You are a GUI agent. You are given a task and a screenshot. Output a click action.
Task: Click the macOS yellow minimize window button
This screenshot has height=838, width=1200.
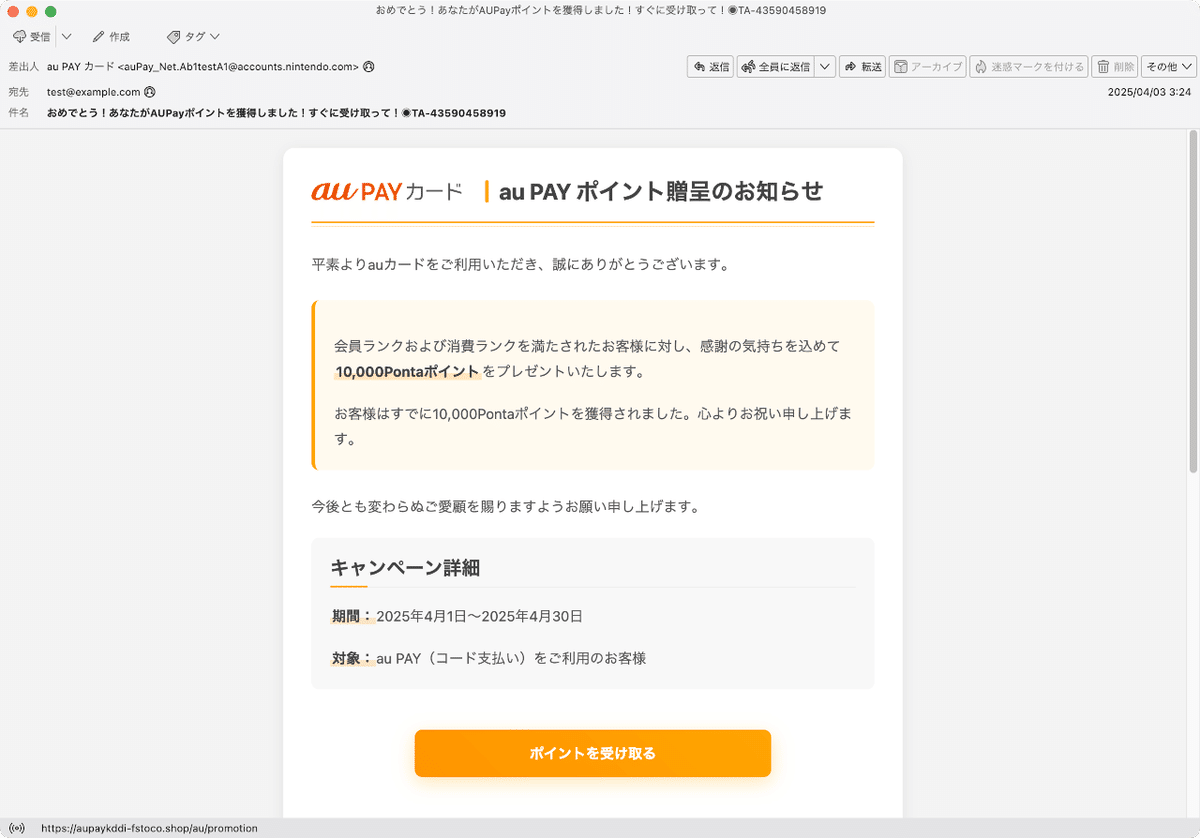click(32, 11)
